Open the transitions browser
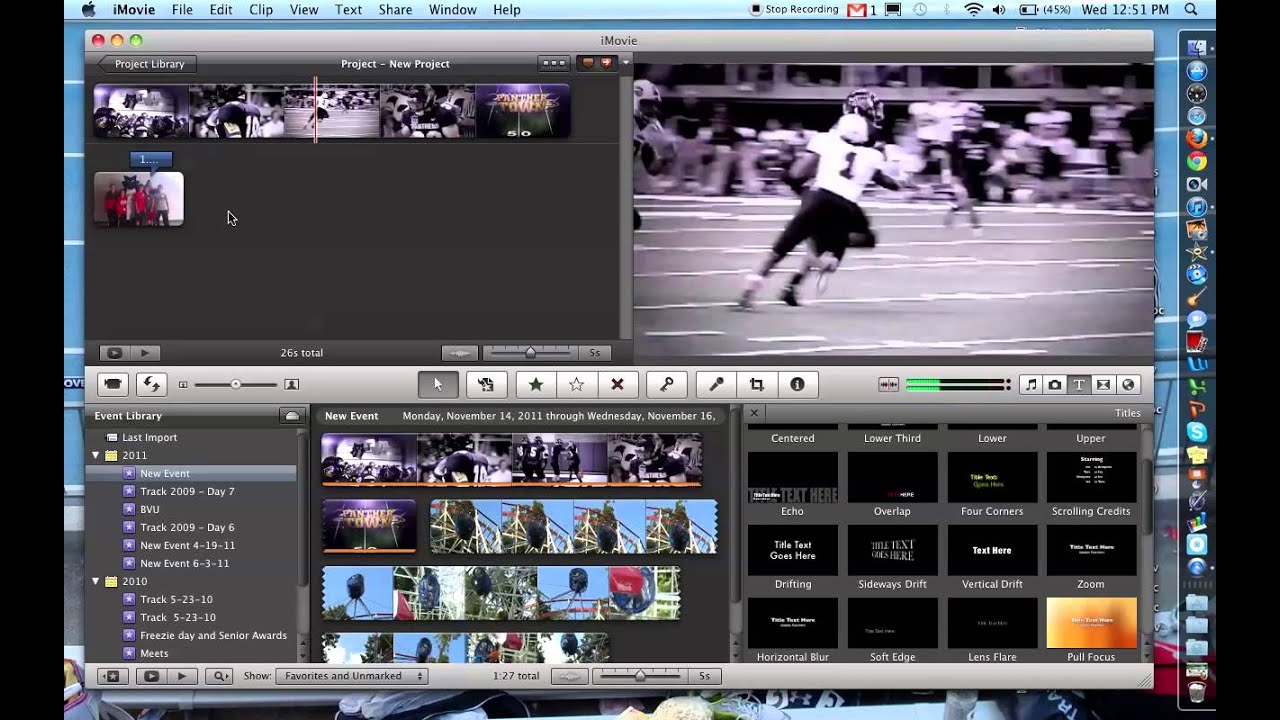This screenshot has height=720, width=1280. 1103,385
